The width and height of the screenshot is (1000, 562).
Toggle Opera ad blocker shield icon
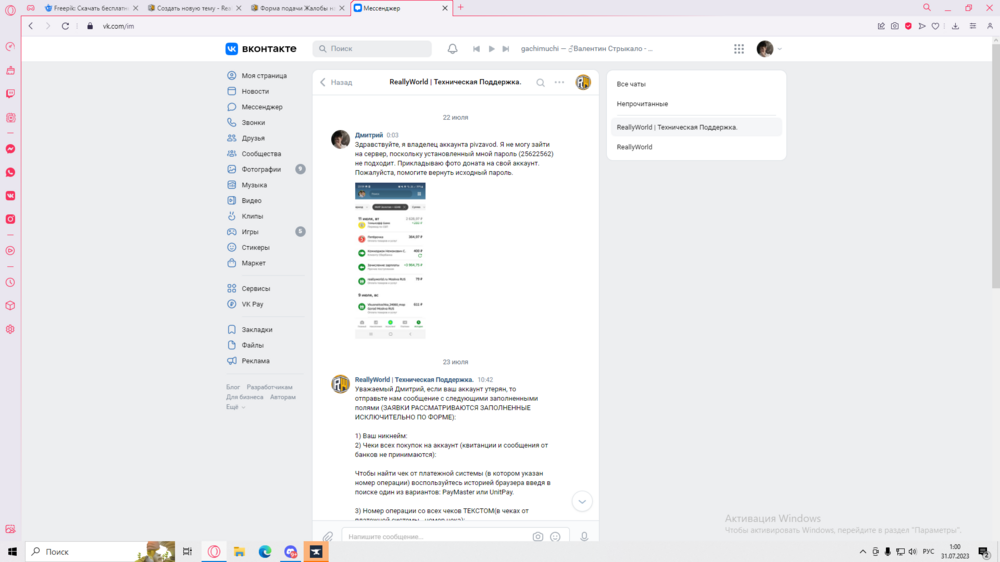pos(908,26)
